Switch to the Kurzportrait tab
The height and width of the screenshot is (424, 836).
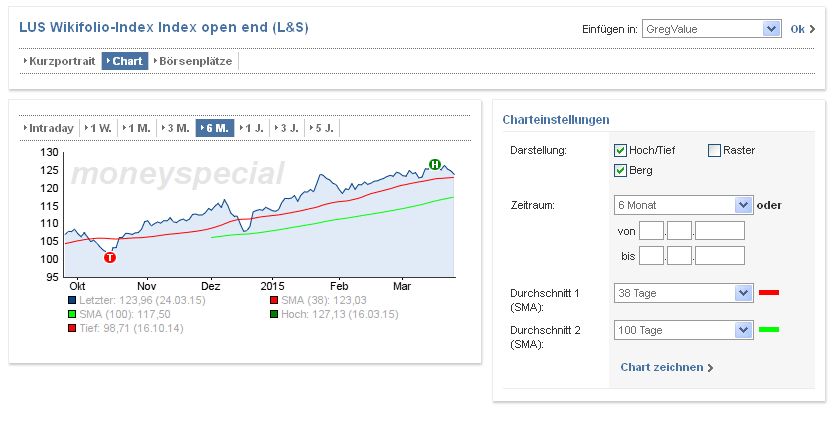[59, 61]
